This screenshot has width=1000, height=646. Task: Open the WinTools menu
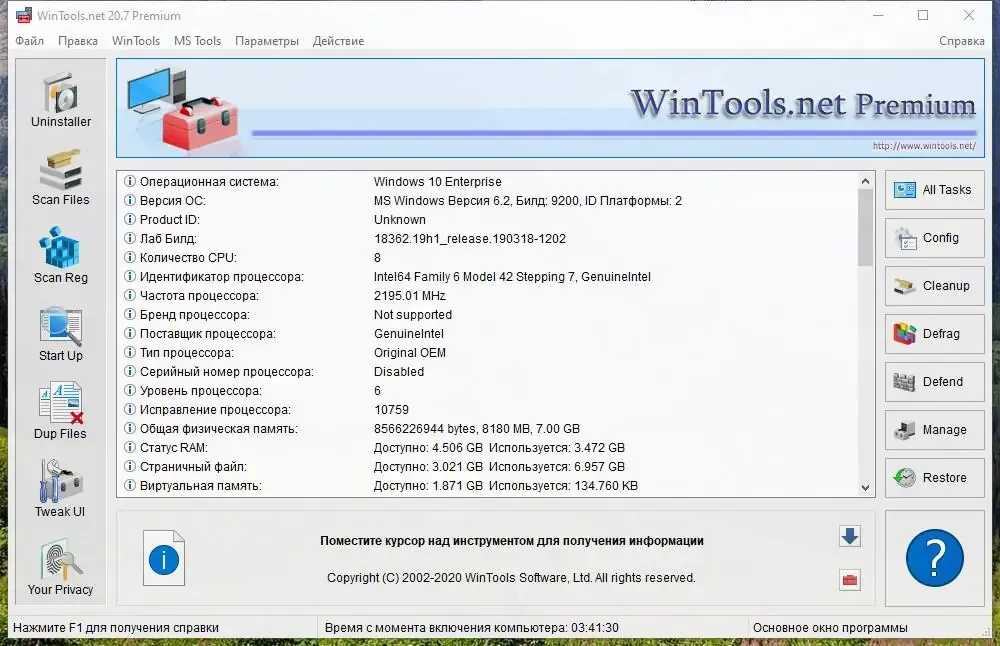click(x=136, y=41)
